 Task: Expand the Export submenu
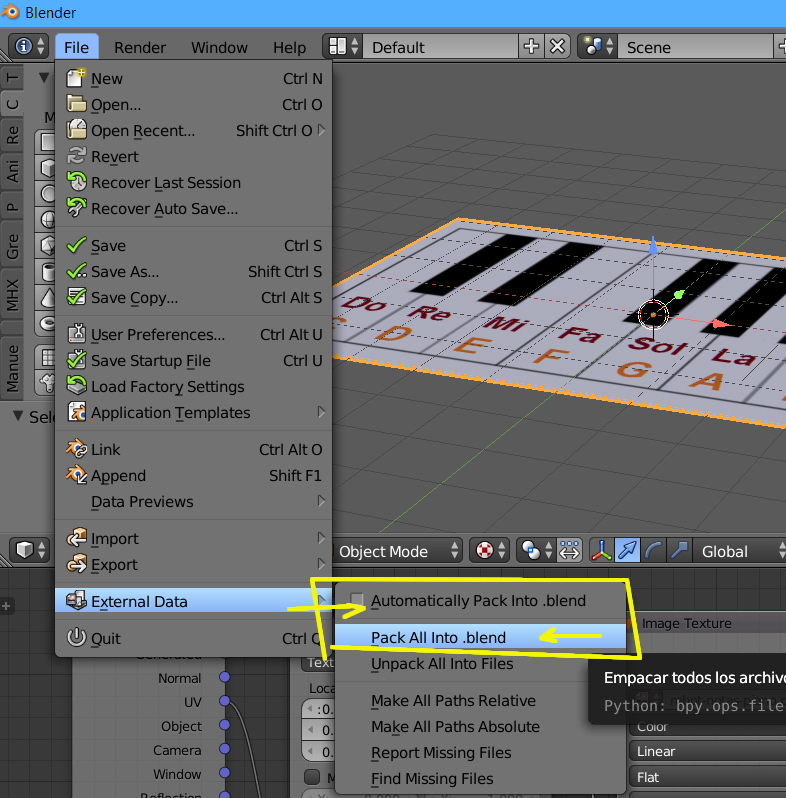194,564
